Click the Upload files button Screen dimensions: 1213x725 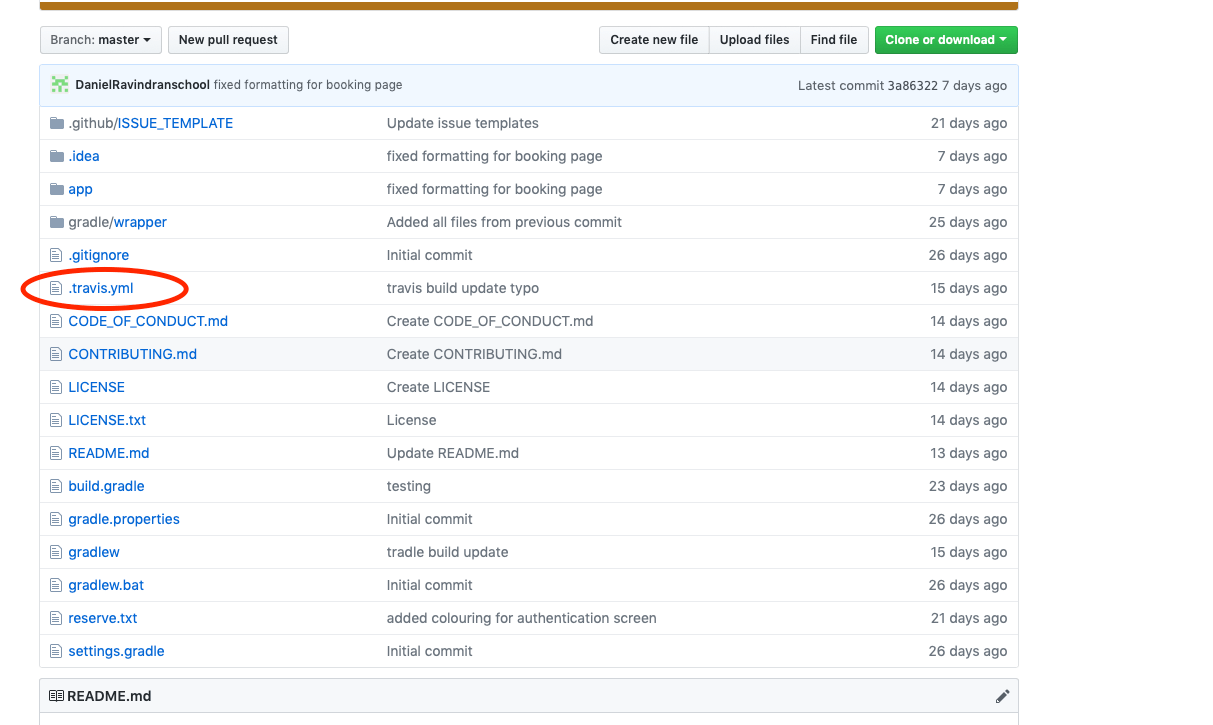pos(754,40)
